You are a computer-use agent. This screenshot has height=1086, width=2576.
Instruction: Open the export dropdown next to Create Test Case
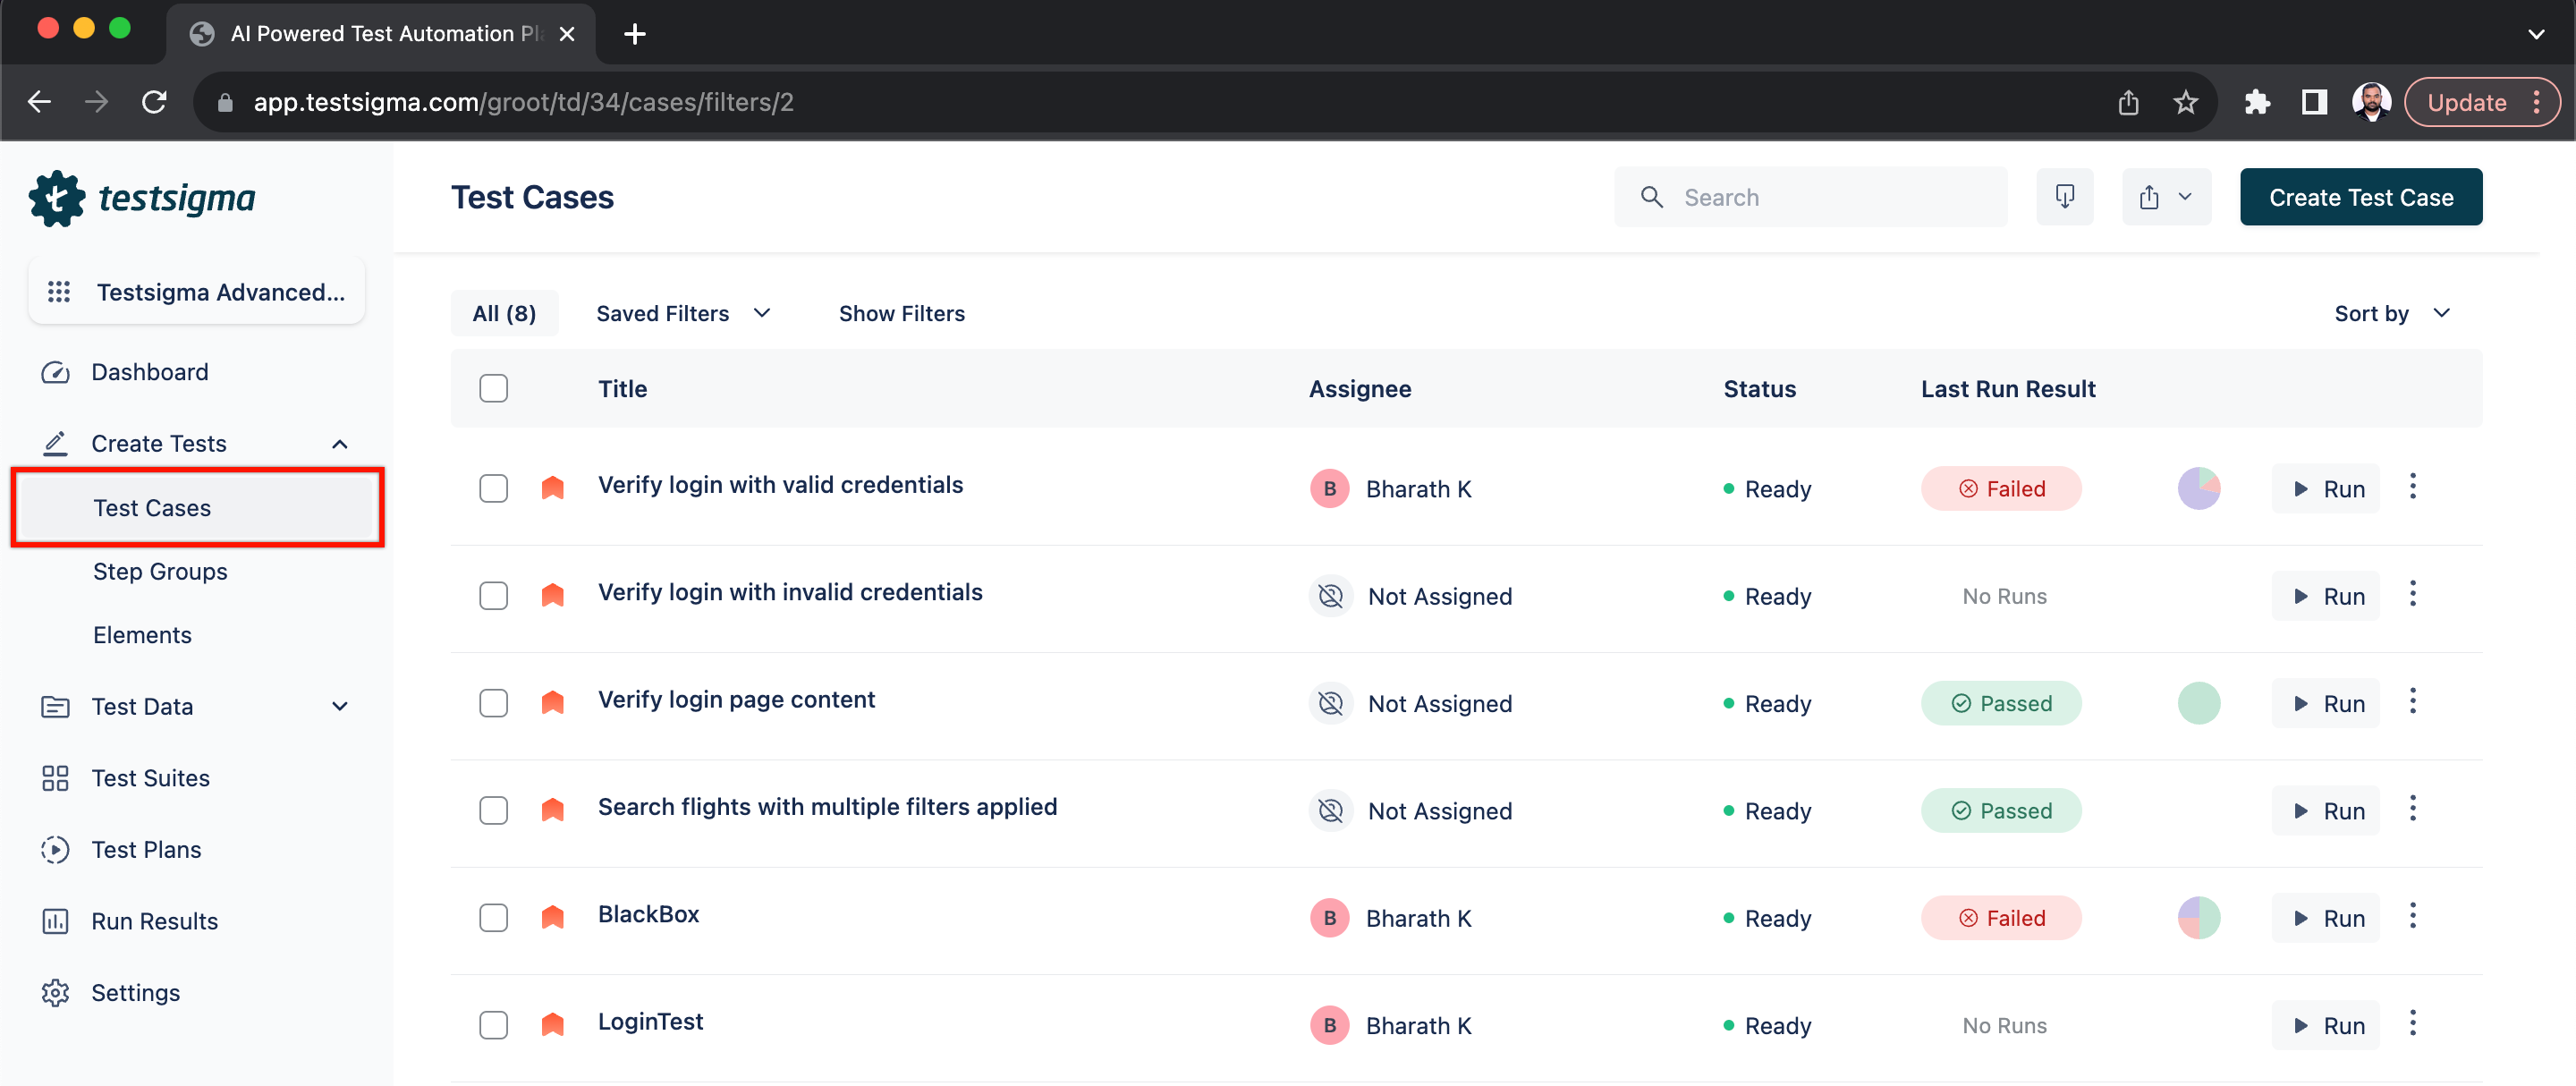(x=2166, y=197)
